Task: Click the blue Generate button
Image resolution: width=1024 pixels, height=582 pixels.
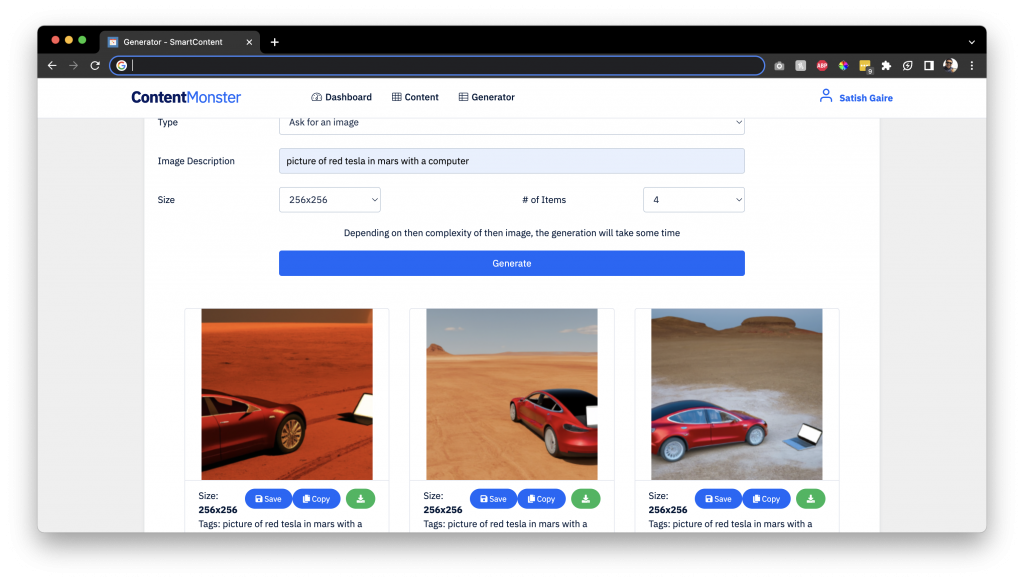Action: point(511,263)
